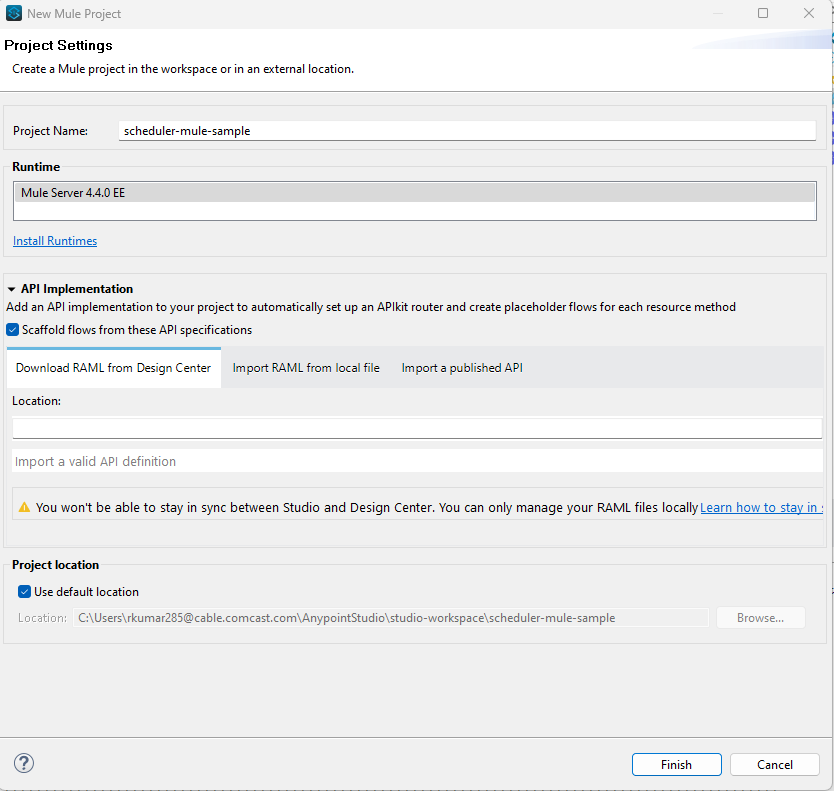The width and height of the screenshot is (834, 791).
Task: Click the Import a valid API definition field
Action: [417, 461]
